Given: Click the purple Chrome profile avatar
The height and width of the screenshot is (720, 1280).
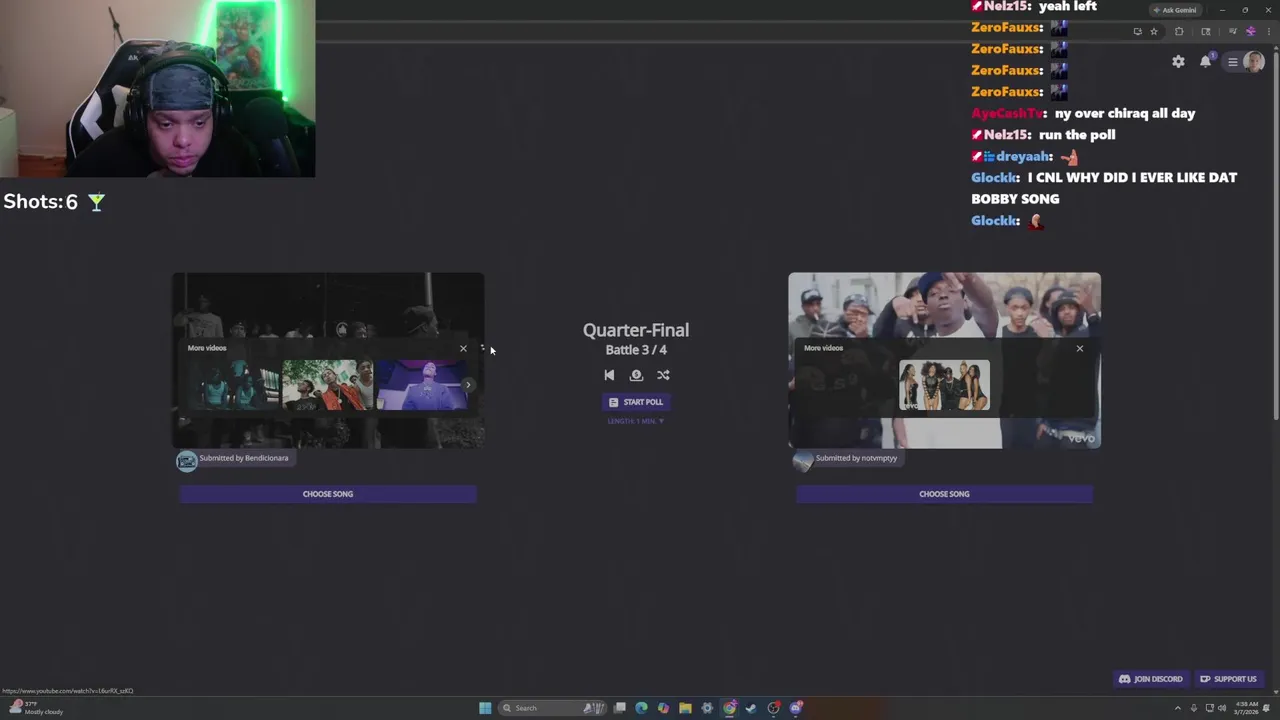Looking at the screenshot, I should coord(1251,31).
